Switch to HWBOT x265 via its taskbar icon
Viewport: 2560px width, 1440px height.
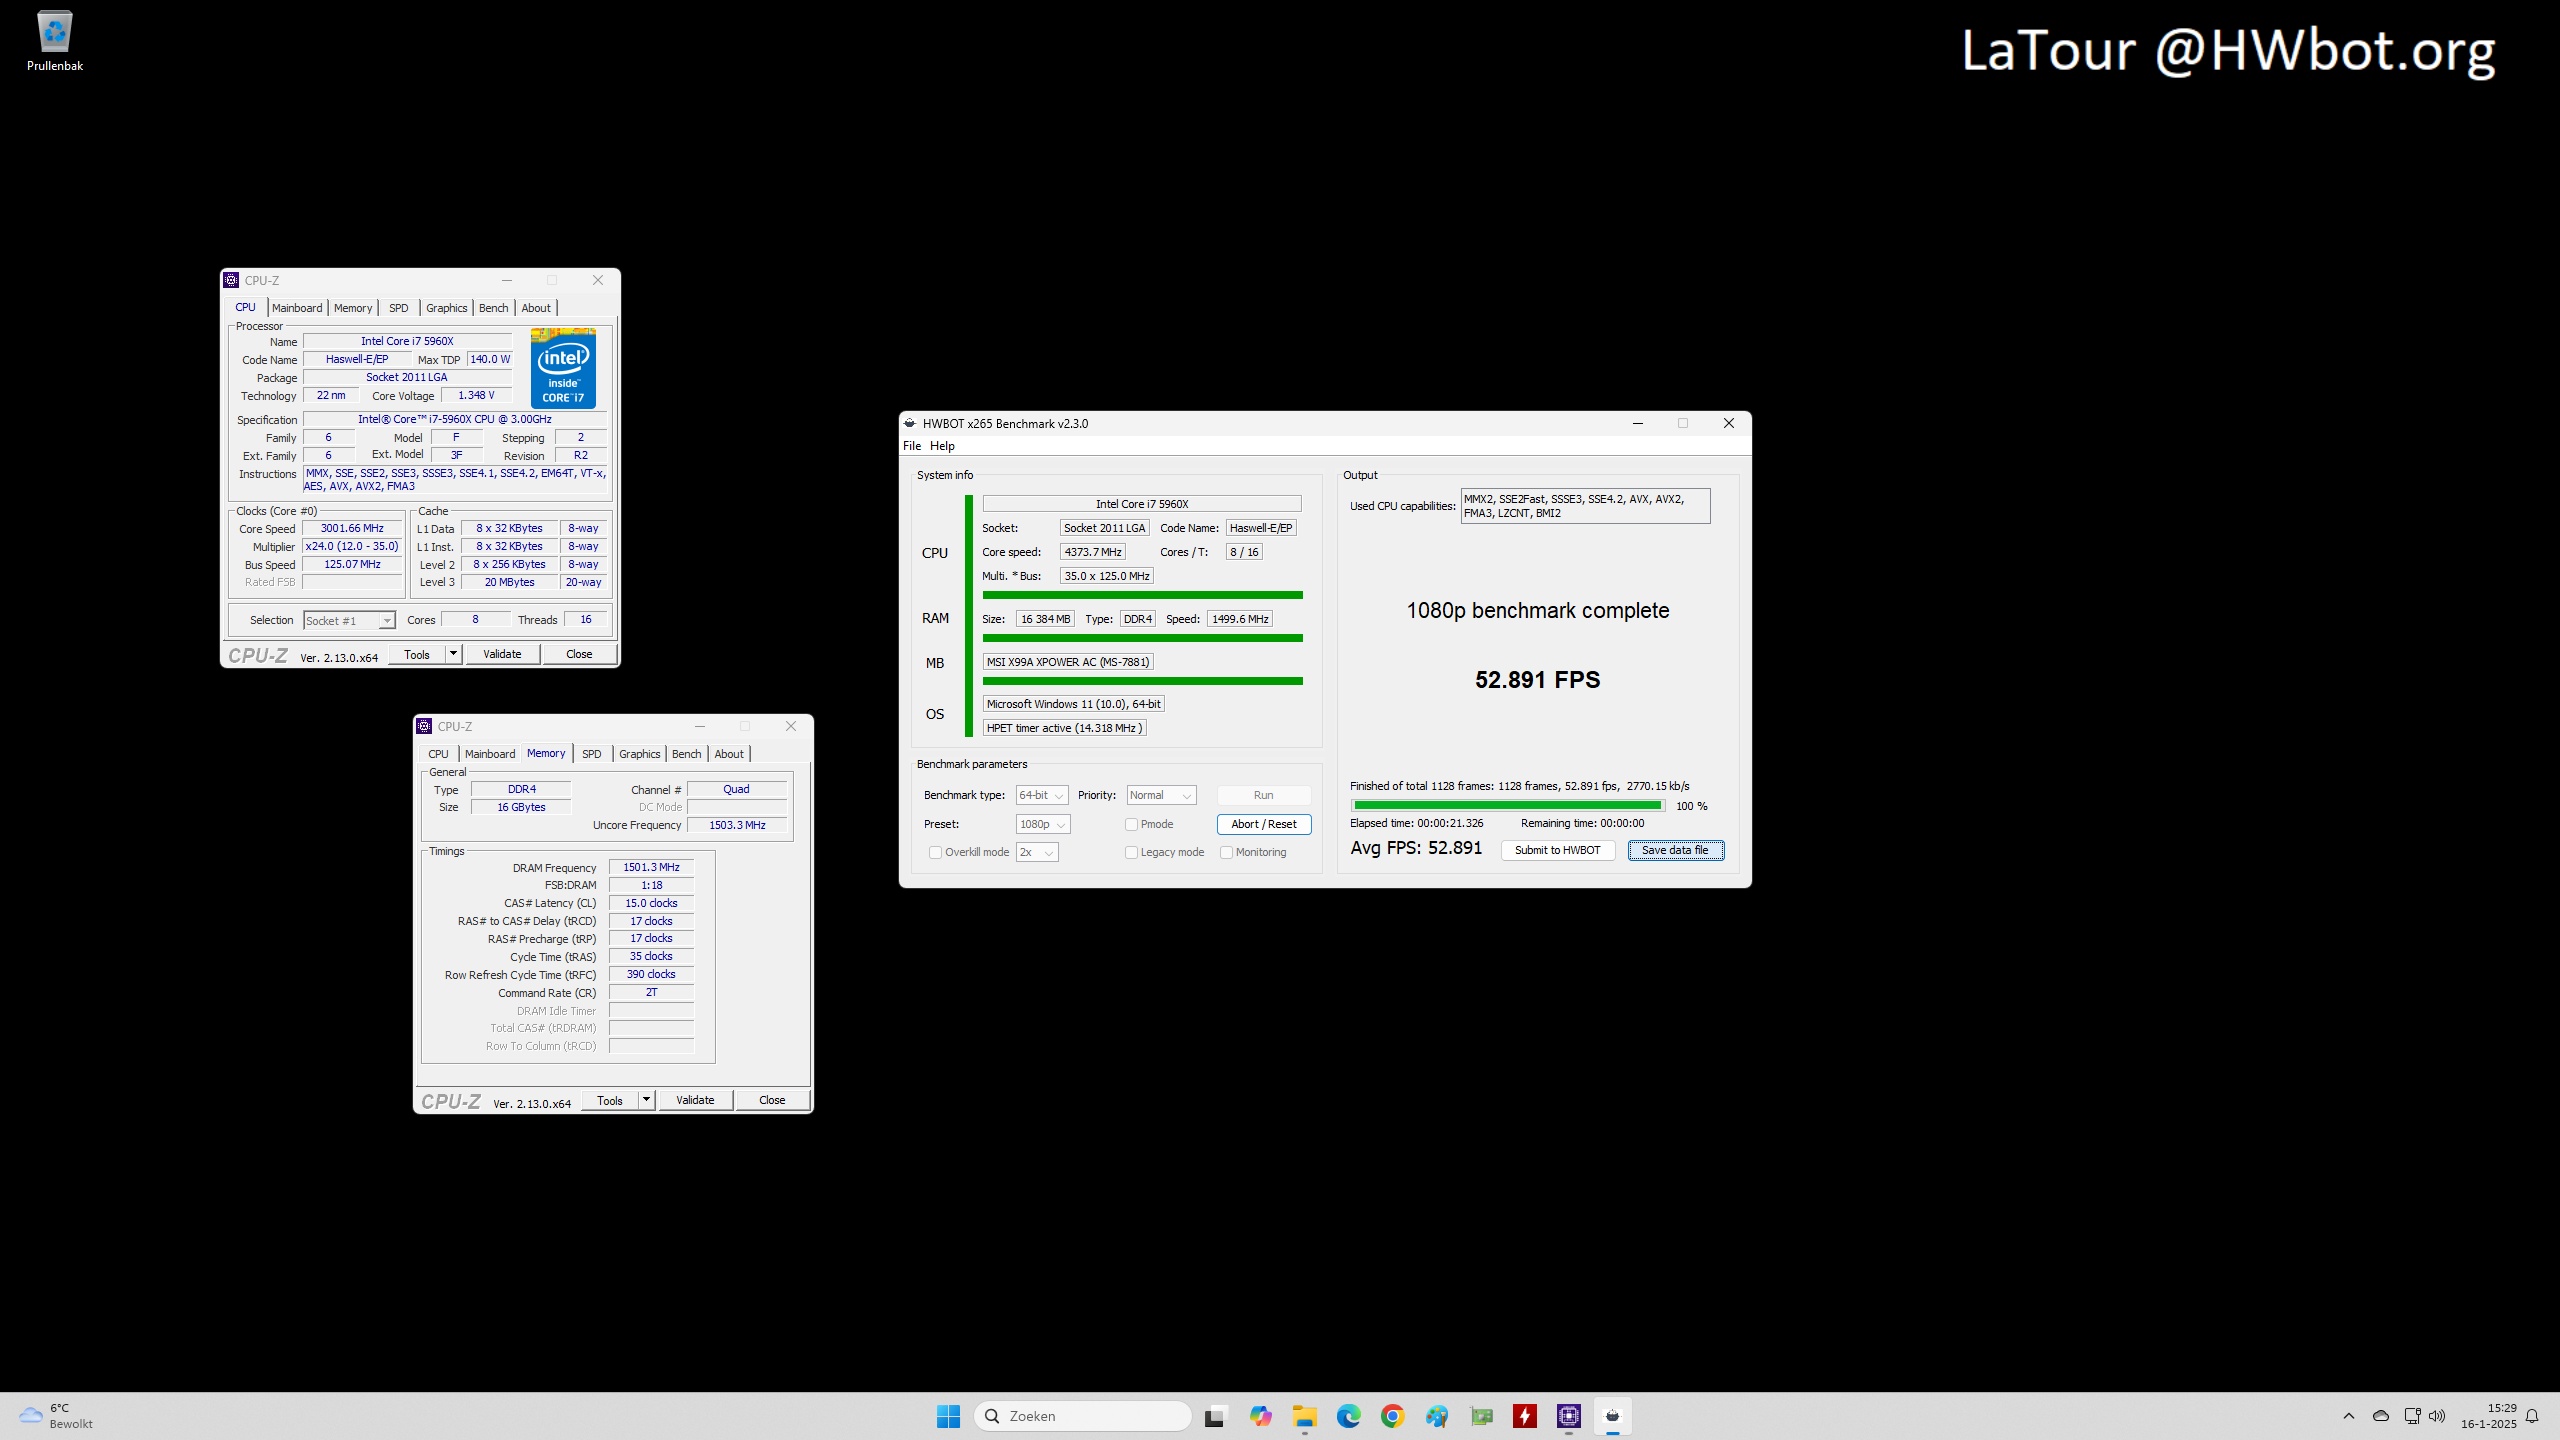1613,1416
